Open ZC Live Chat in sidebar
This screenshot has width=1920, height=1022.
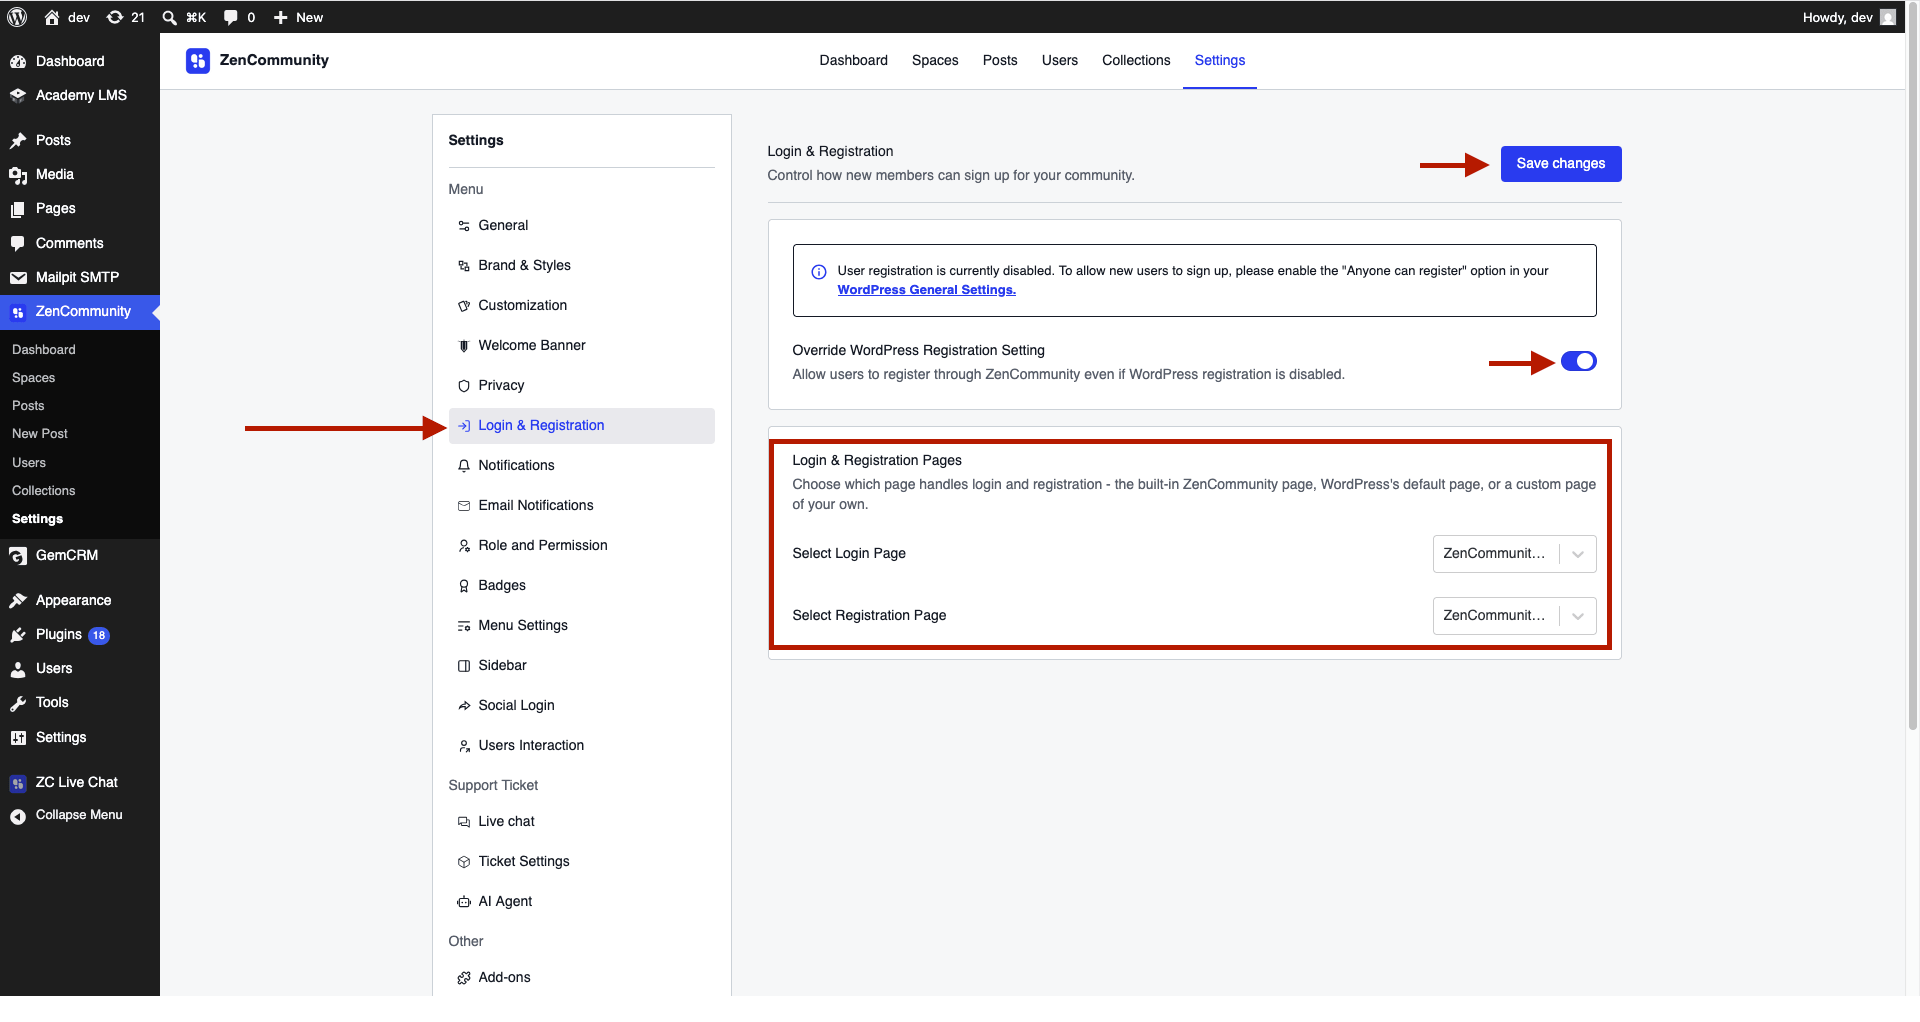[80, 782]
